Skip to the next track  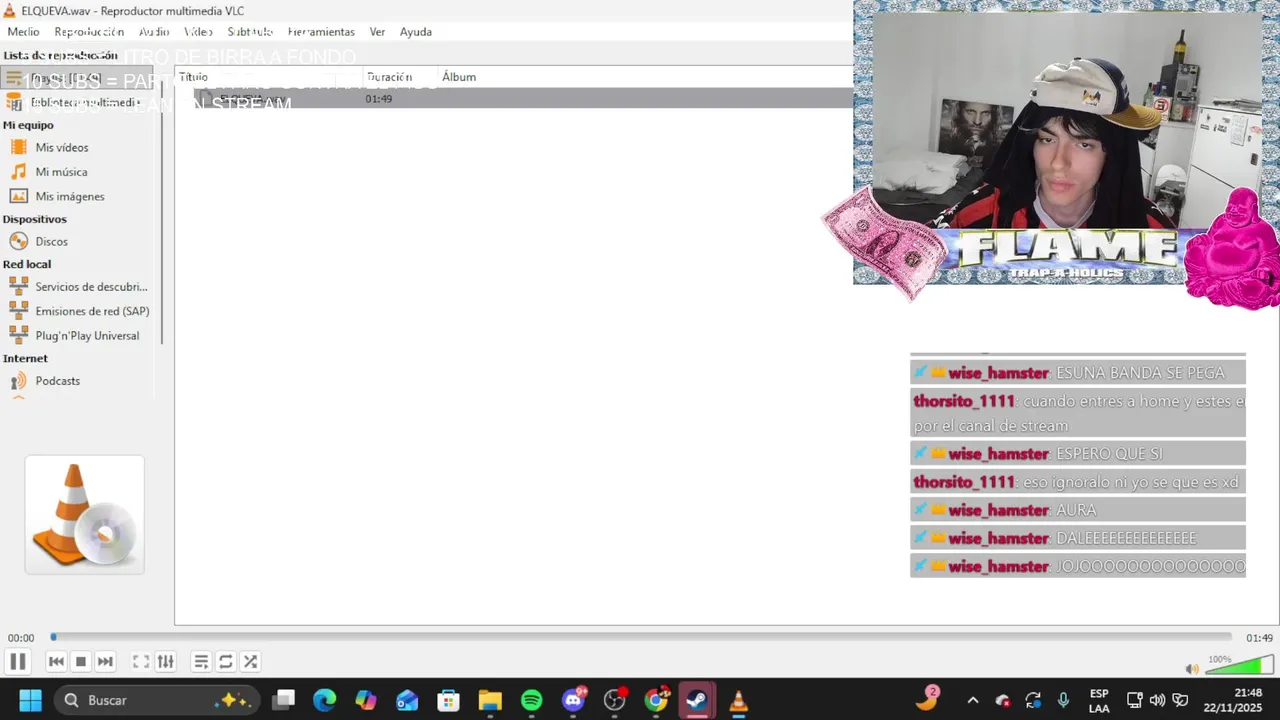point(105,662)
